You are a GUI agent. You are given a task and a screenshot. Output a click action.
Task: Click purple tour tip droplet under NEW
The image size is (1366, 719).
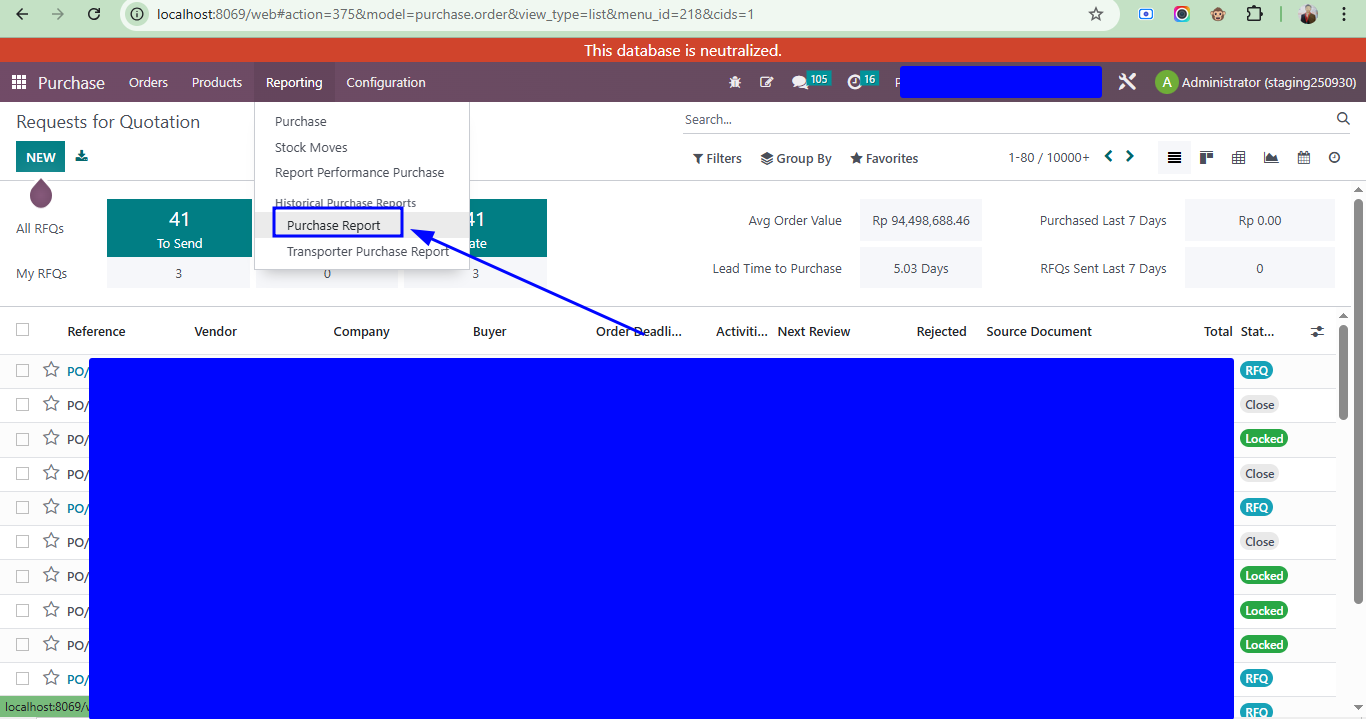[x=41, y=192]
